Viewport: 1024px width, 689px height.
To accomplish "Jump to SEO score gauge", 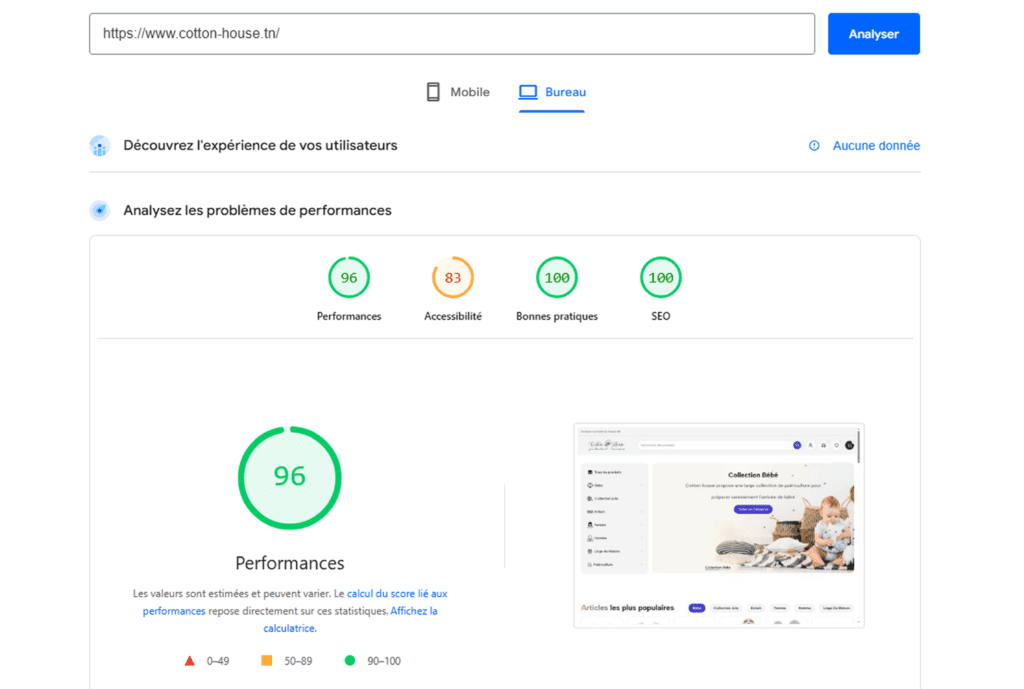I will click(x=660, y=278).
